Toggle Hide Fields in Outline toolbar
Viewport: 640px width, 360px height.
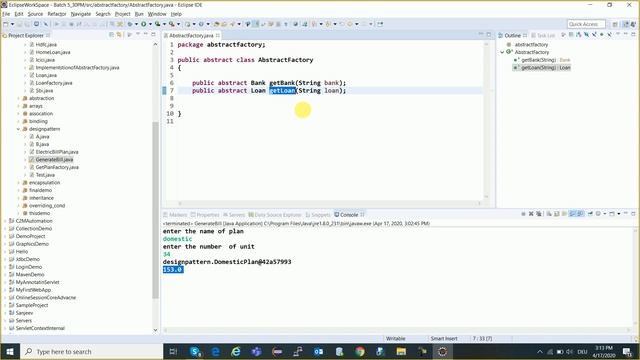tap(586, 35)
